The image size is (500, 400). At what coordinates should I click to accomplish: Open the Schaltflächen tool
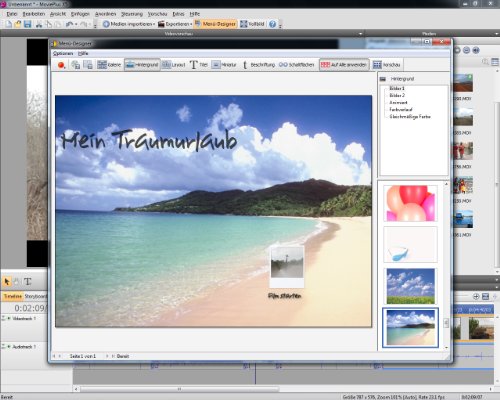point(297,65)
